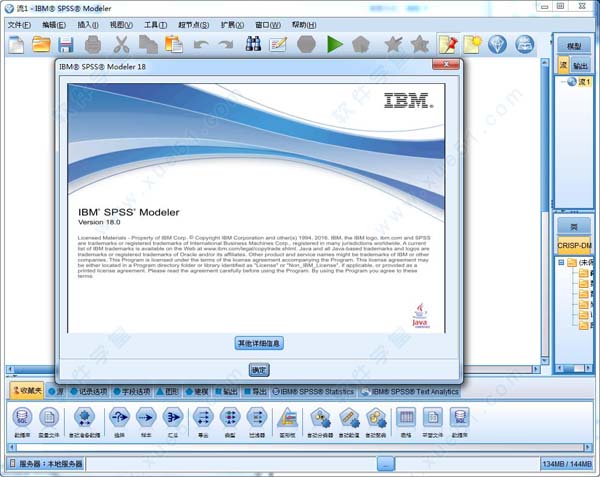Create a new stream from toolbar
The image size is (600, 477).
coord(16,45)
